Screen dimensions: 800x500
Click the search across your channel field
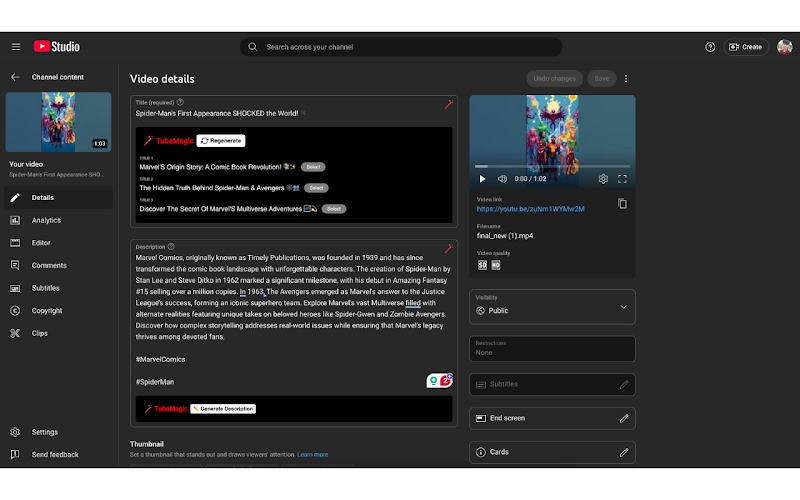tap(401, 47)
